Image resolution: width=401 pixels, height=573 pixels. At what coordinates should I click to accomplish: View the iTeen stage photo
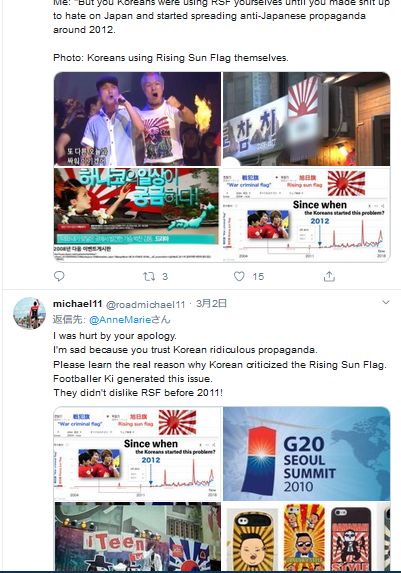[137, 537]
